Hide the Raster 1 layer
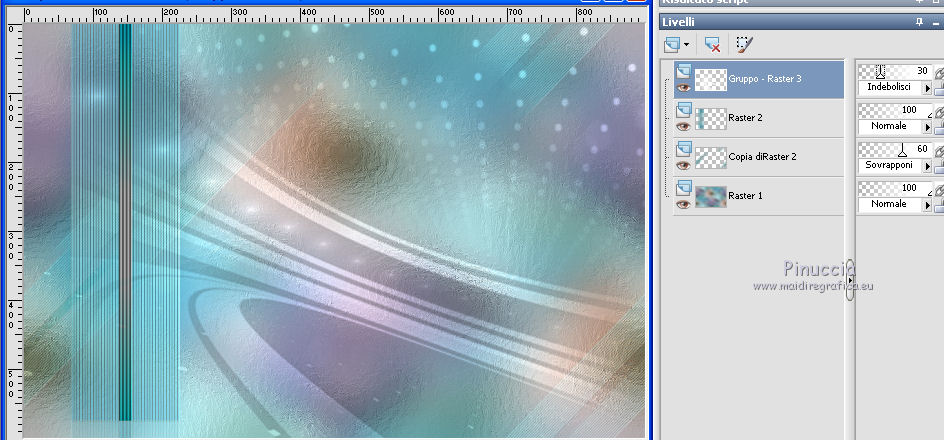This screenshot has width=944, height=440. (683, 205)
